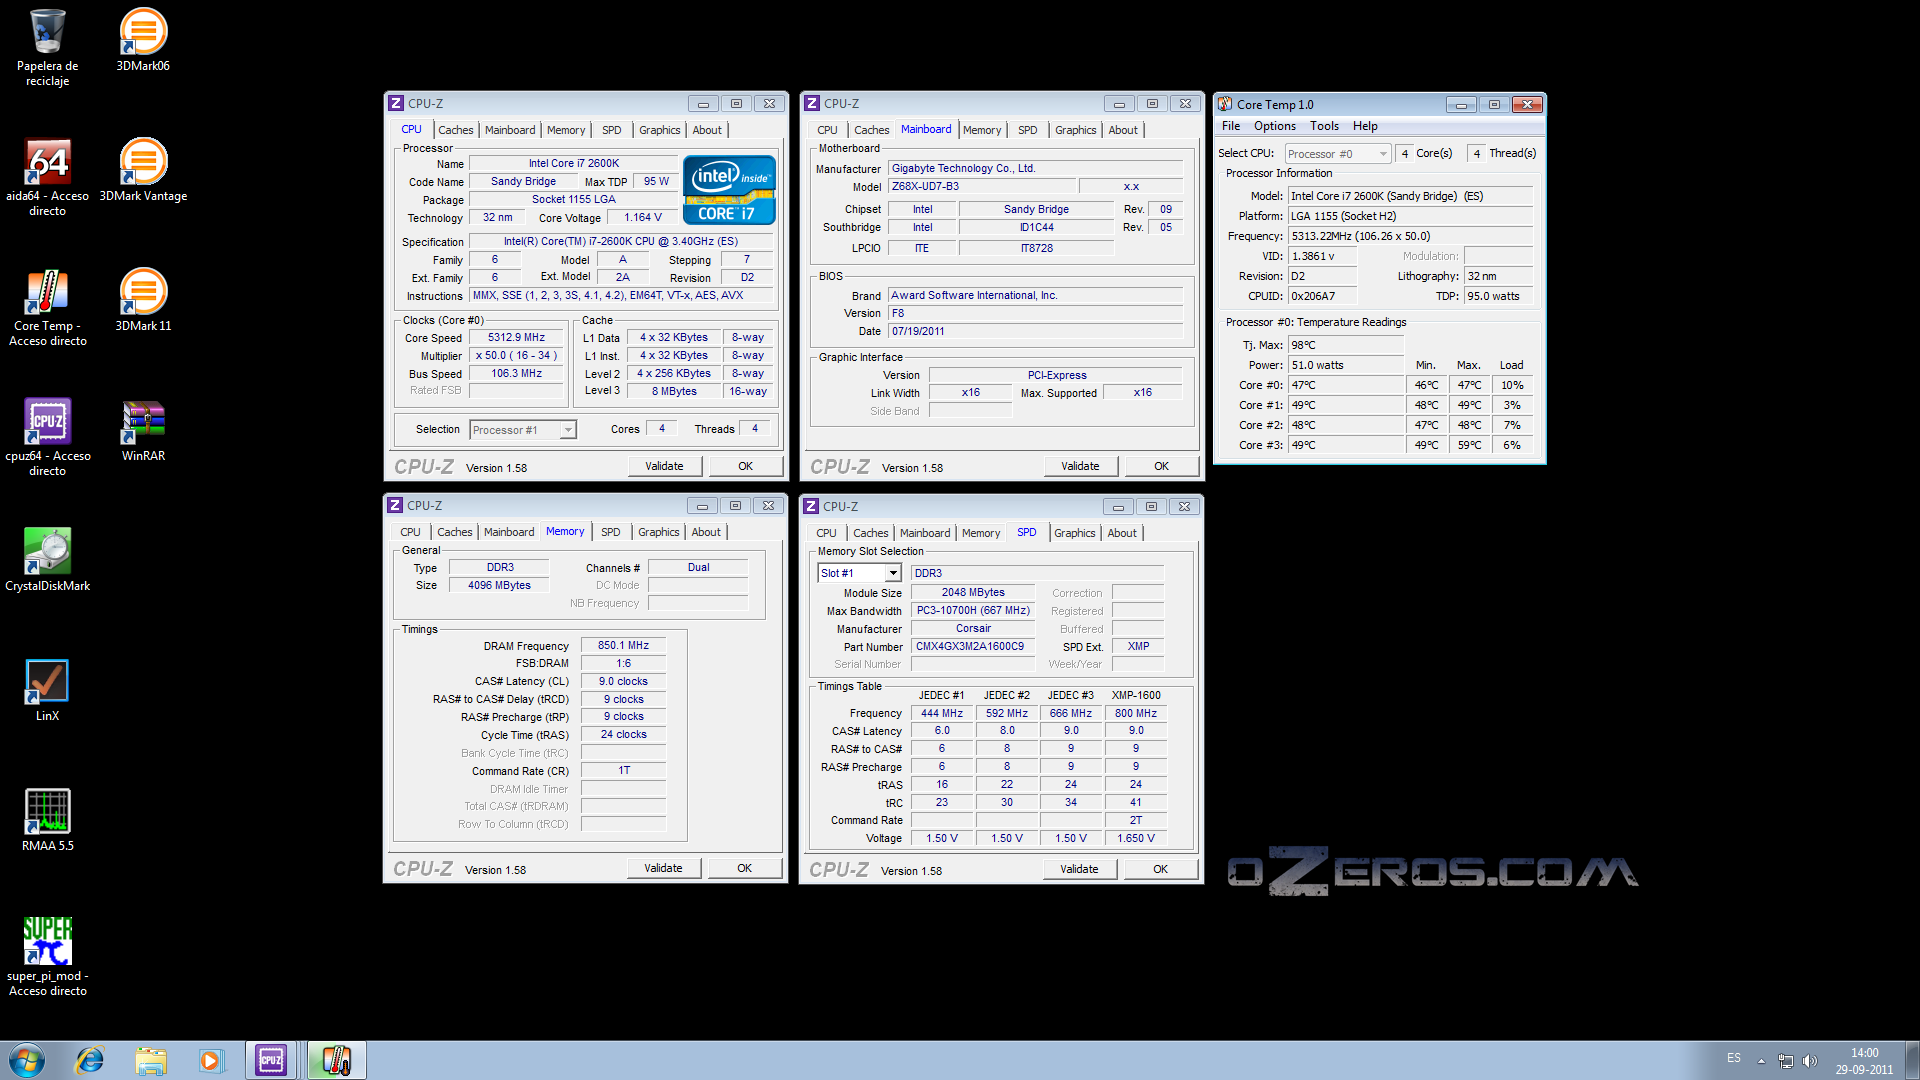Viewport: 1920px width, 1080px height.
Task: Launch RMAA 5.5 desktop shortcut
Action: (x=47, y=820)
